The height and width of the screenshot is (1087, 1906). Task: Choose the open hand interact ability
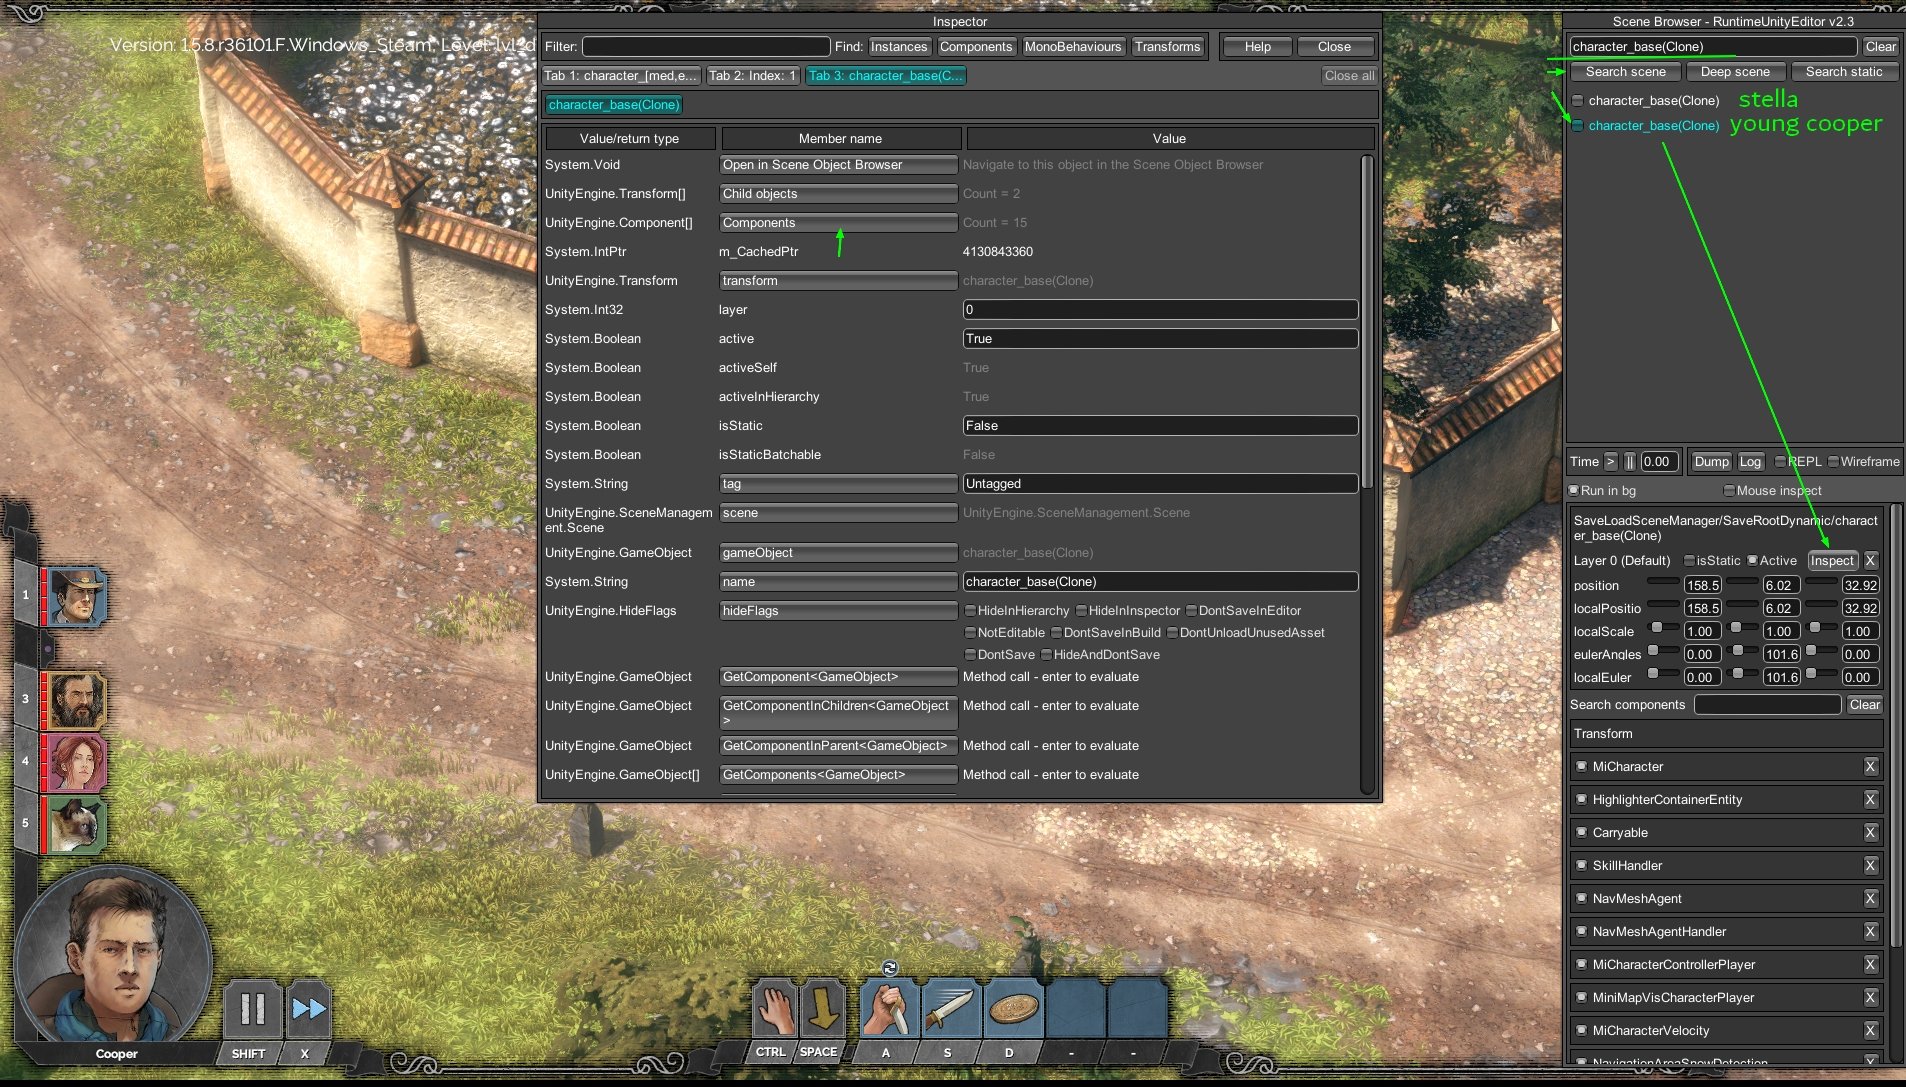(774, 1009)
